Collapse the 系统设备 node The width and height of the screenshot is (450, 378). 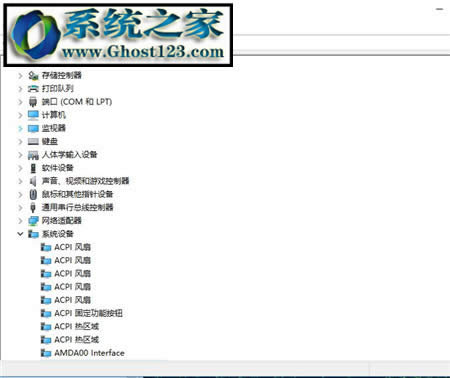tap(20, 234)
